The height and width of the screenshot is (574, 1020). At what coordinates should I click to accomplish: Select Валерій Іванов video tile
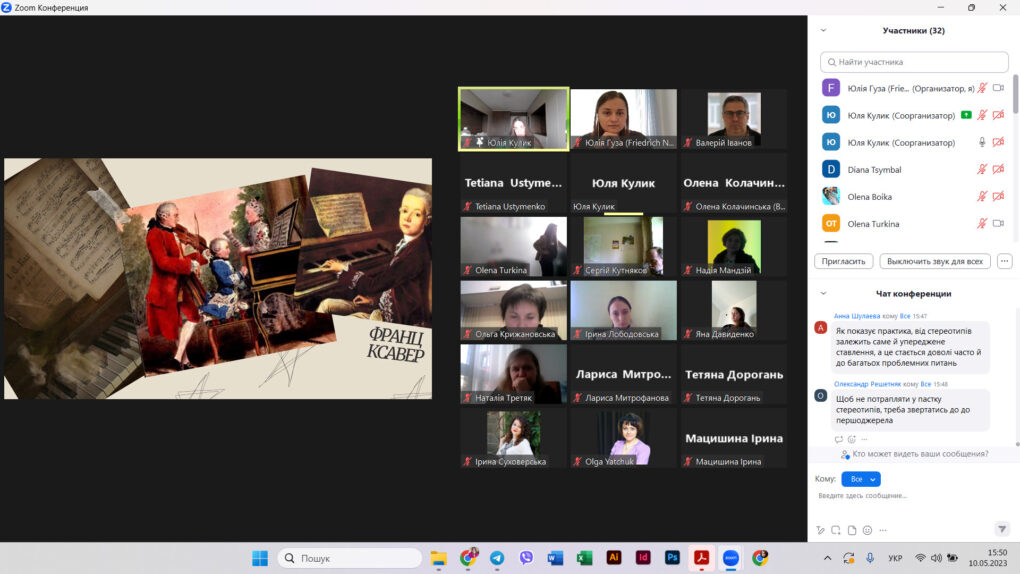click(x=734, y=119)
